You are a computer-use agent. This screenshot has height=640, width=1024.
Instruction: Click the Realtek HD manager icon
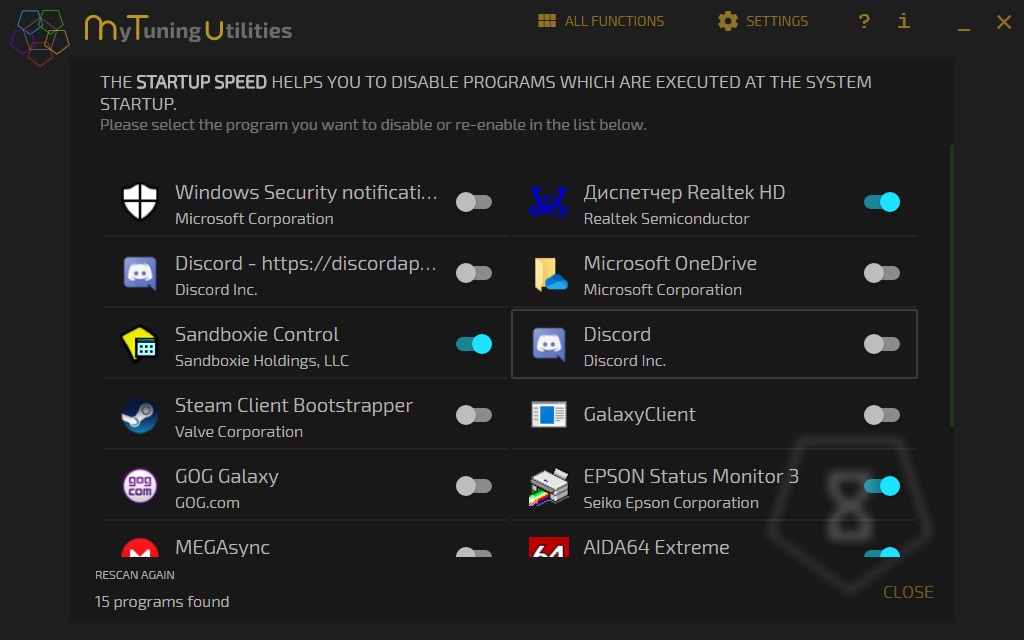tap(549, 202)
